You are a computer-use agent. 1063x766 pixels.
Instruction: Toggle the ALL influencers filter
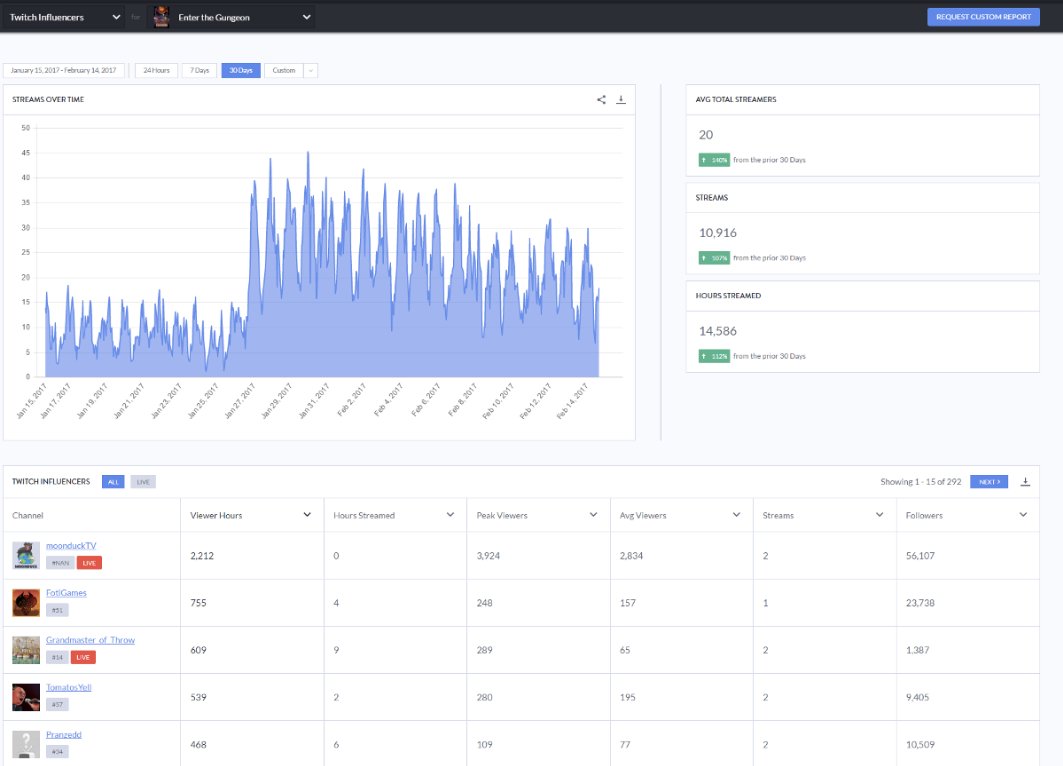coord(113,482)
